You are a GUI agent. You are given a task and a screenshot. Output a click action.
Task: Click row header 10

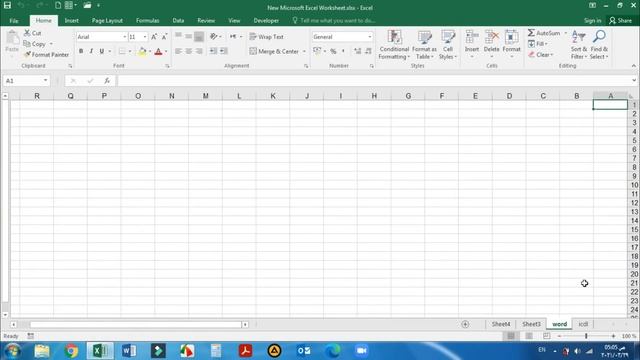(634, 185)
